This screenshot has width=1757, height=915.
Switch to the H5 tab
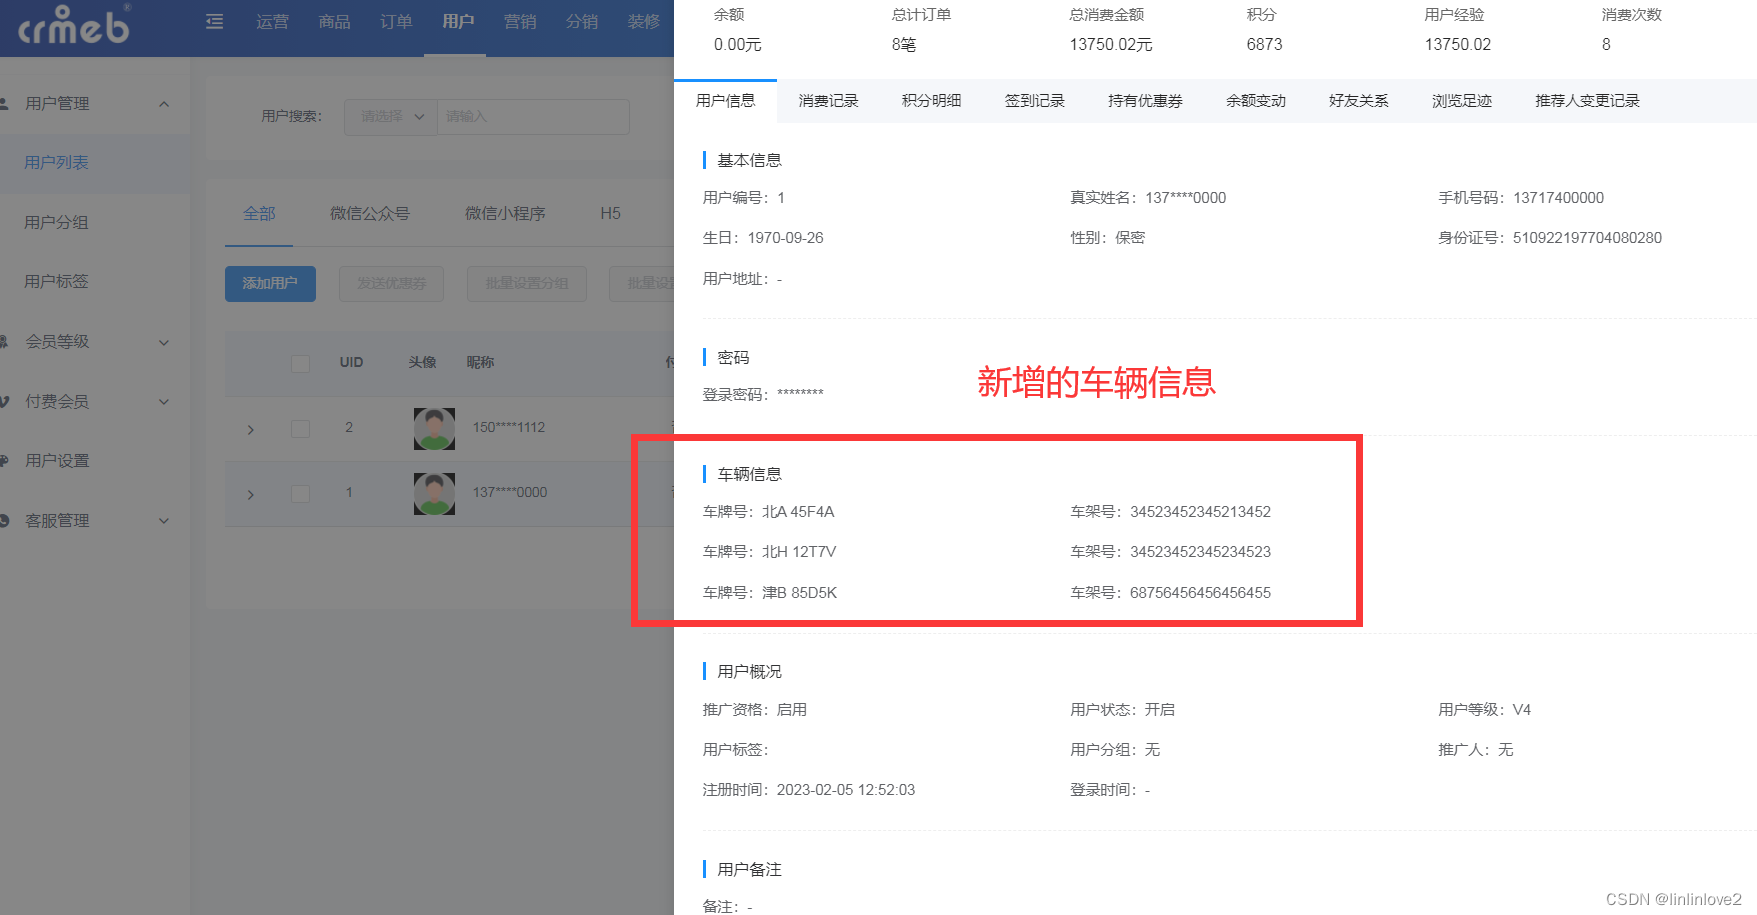tap(610, 213)
